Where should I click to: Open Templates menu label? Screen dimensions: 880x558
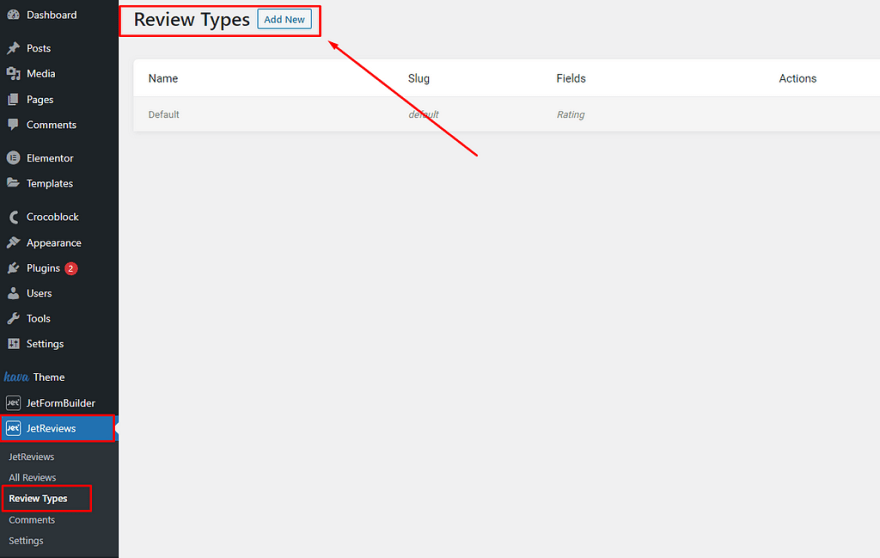point(50,184)
